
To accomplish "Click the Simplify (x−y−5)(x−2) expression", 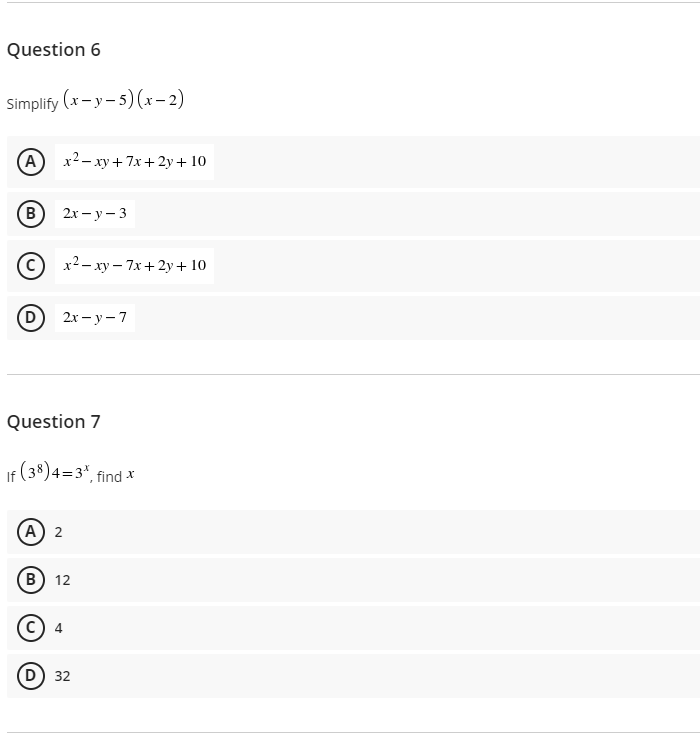I will (122, 100).
